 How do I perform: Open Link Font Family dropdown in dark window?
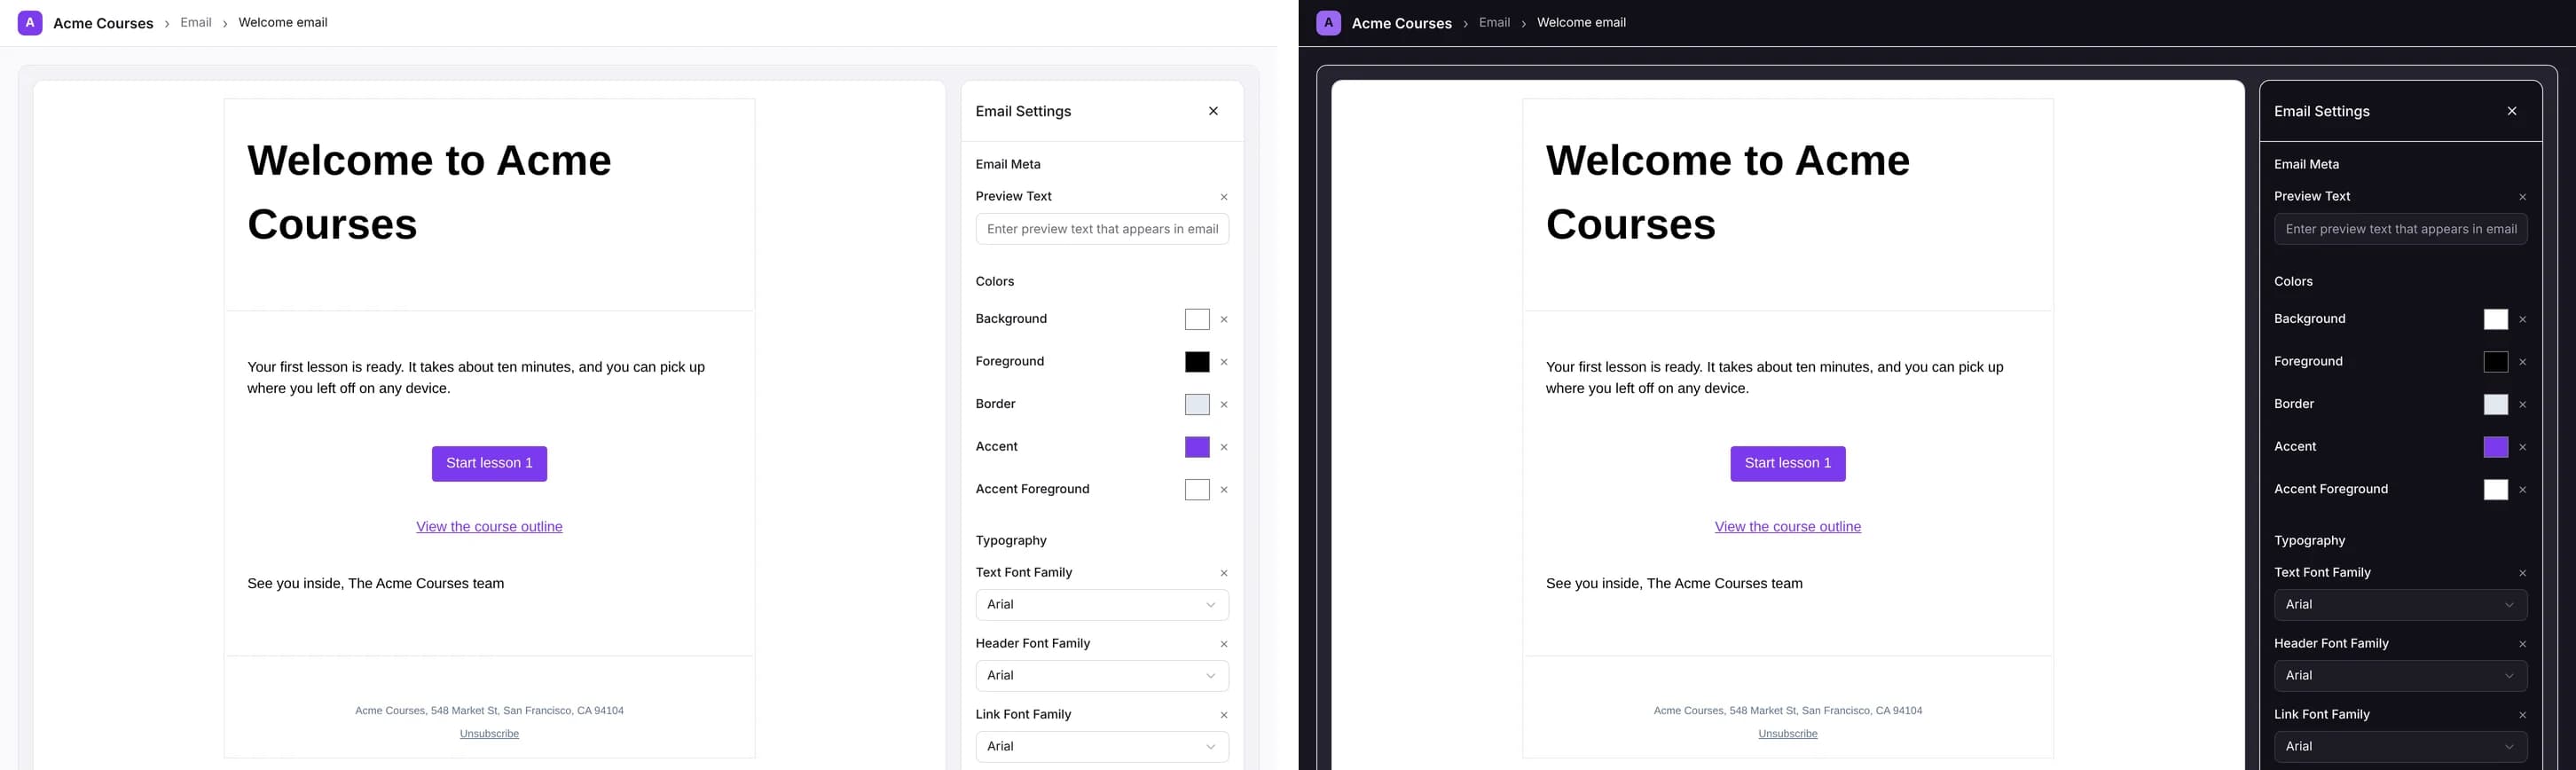pyautogui.click(x=2401, y=747)
